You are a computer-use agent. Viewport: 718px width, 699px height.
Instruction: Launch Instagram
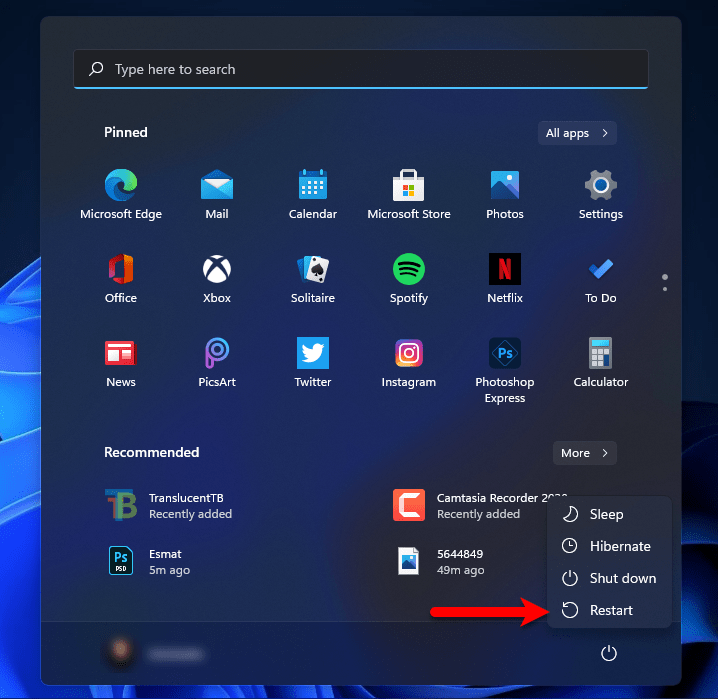click(x=408, y=363)
